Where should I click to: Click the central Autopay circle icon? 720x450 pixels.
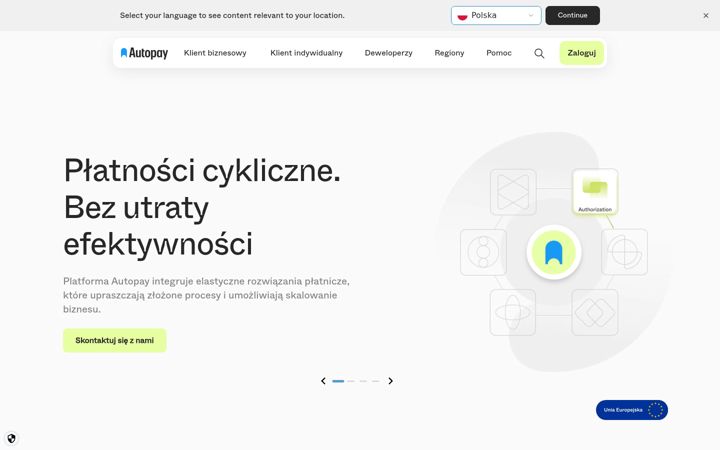554,252
